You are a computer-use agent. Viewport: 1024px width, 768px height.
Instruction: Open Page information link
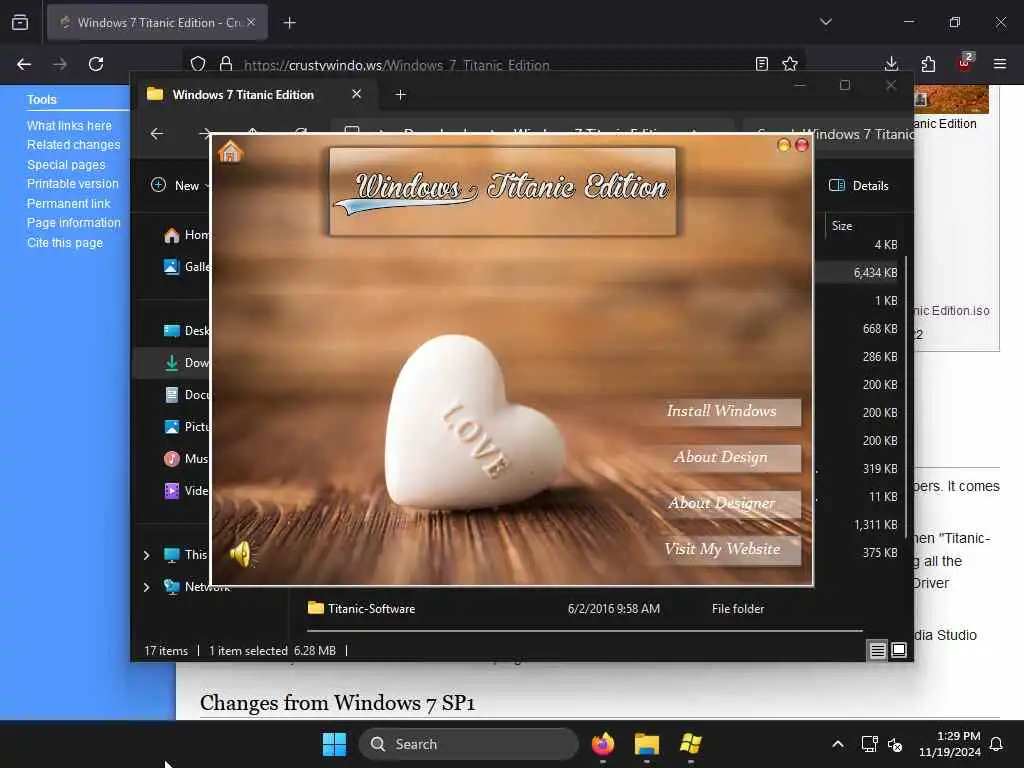pyautogui.click(x=74, y=223)
